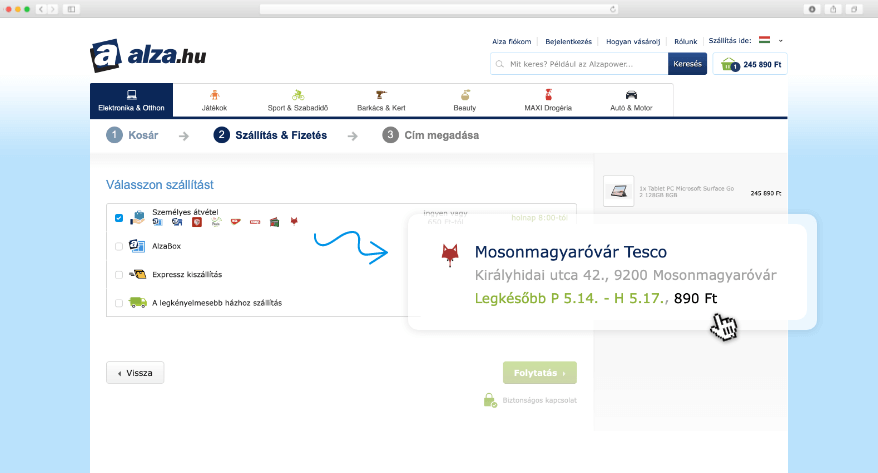Screen dimensions: 878x473
Task: Click the flat red rectangular pickup-point icon
Action: pos(255,222)
